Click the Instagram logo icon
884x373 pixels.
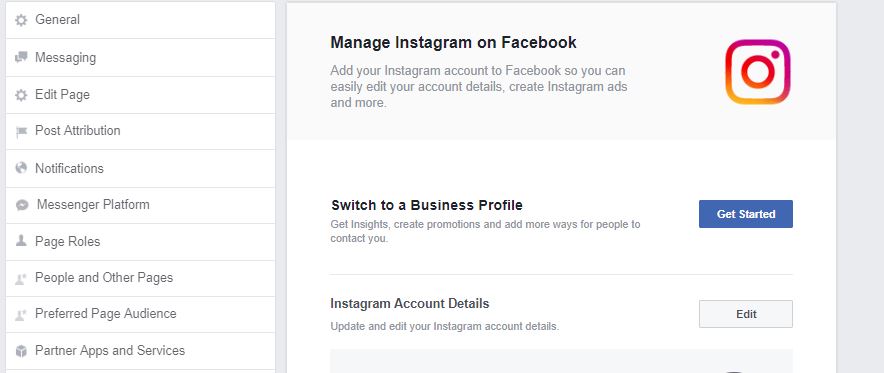(x=758, y=72)
